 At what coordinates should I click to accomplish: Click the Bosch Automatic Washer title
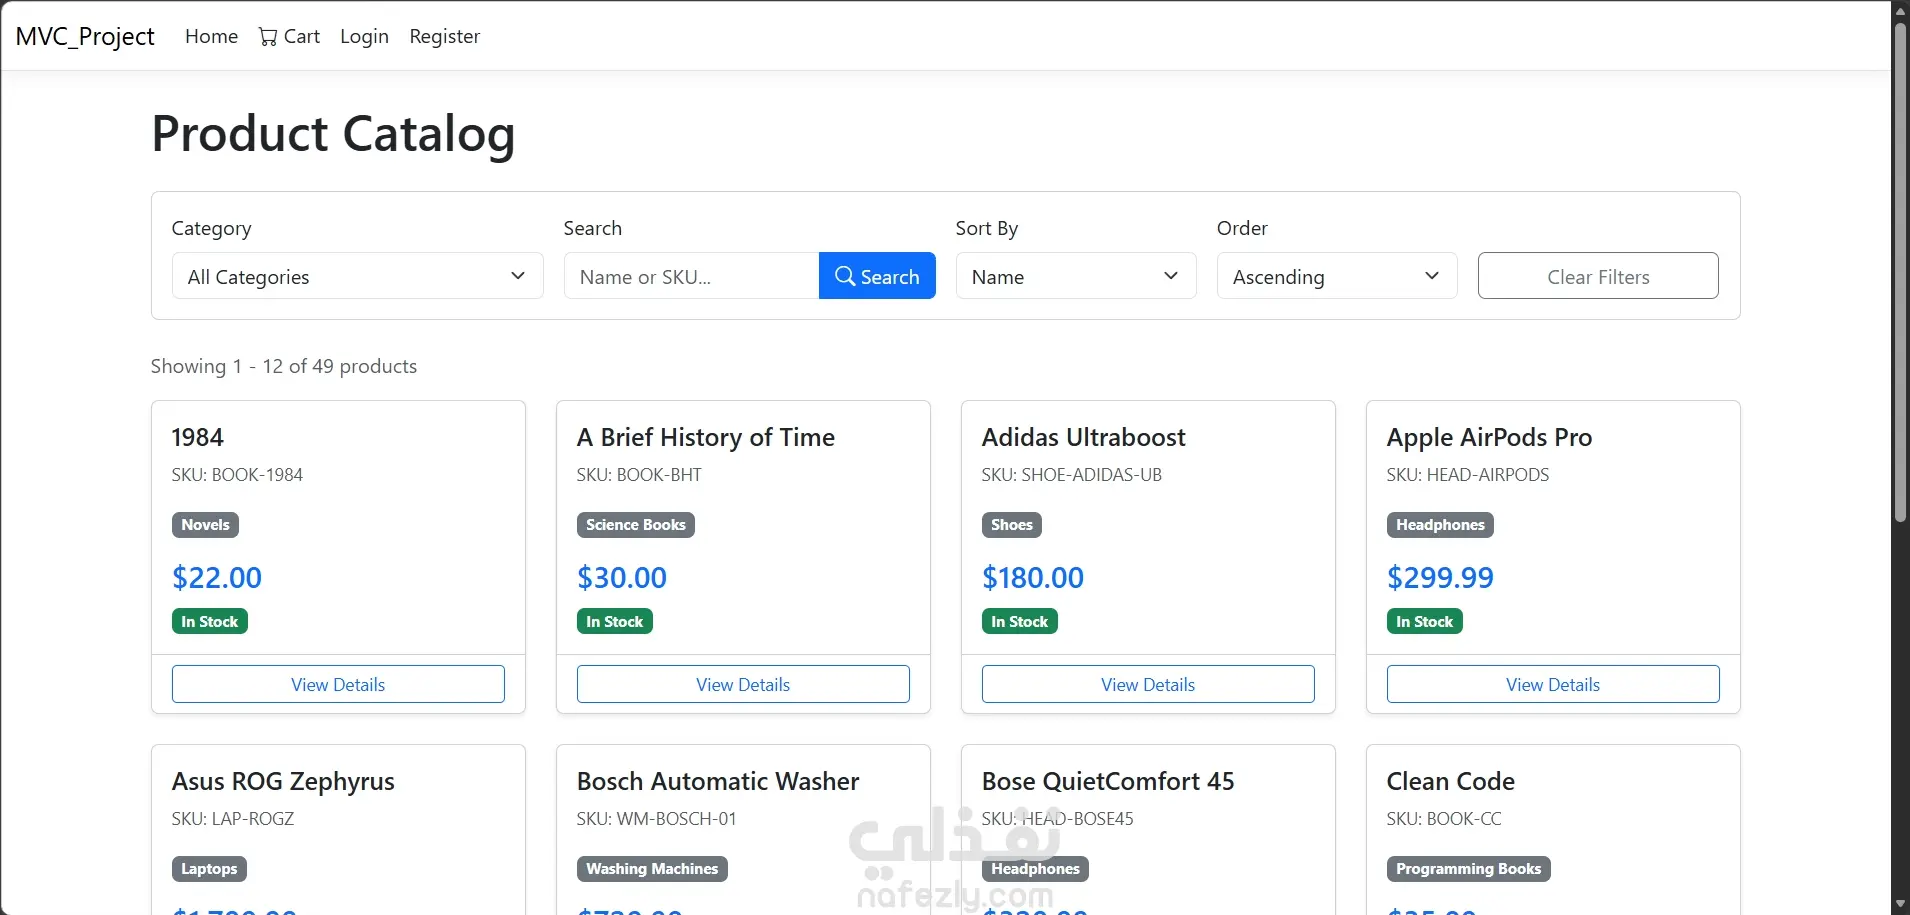pyautogui.click(x=718, y=782)
